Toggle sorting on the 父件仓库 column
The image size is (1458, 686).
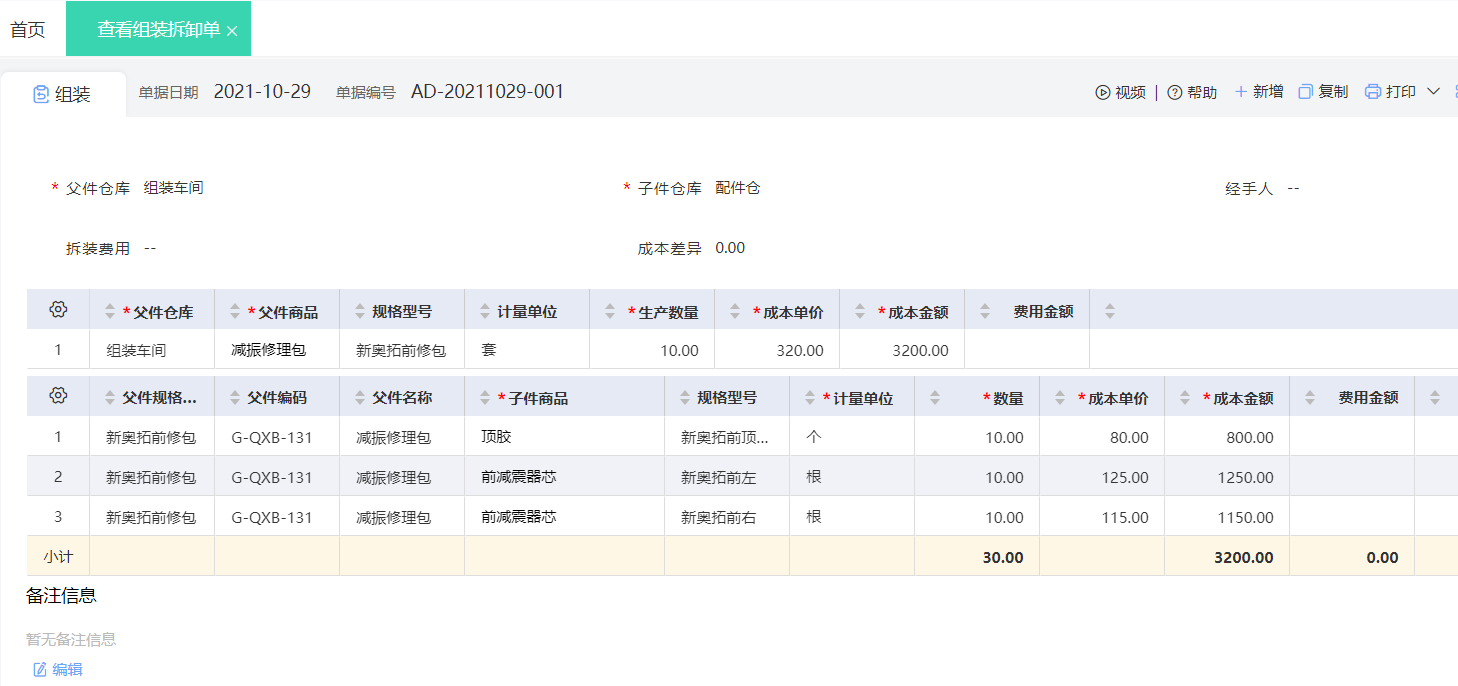pyautogui.click(x=108, y=310)
